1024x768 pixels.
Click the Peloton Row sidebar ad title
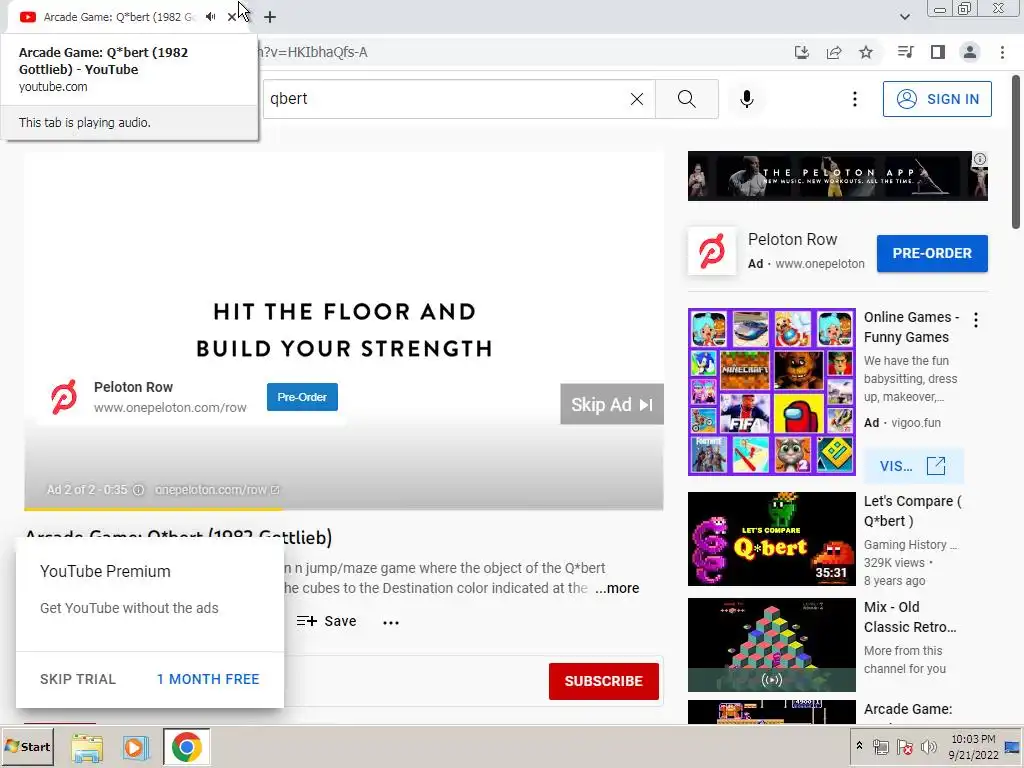pyautogui.click(x=792, y=240)
